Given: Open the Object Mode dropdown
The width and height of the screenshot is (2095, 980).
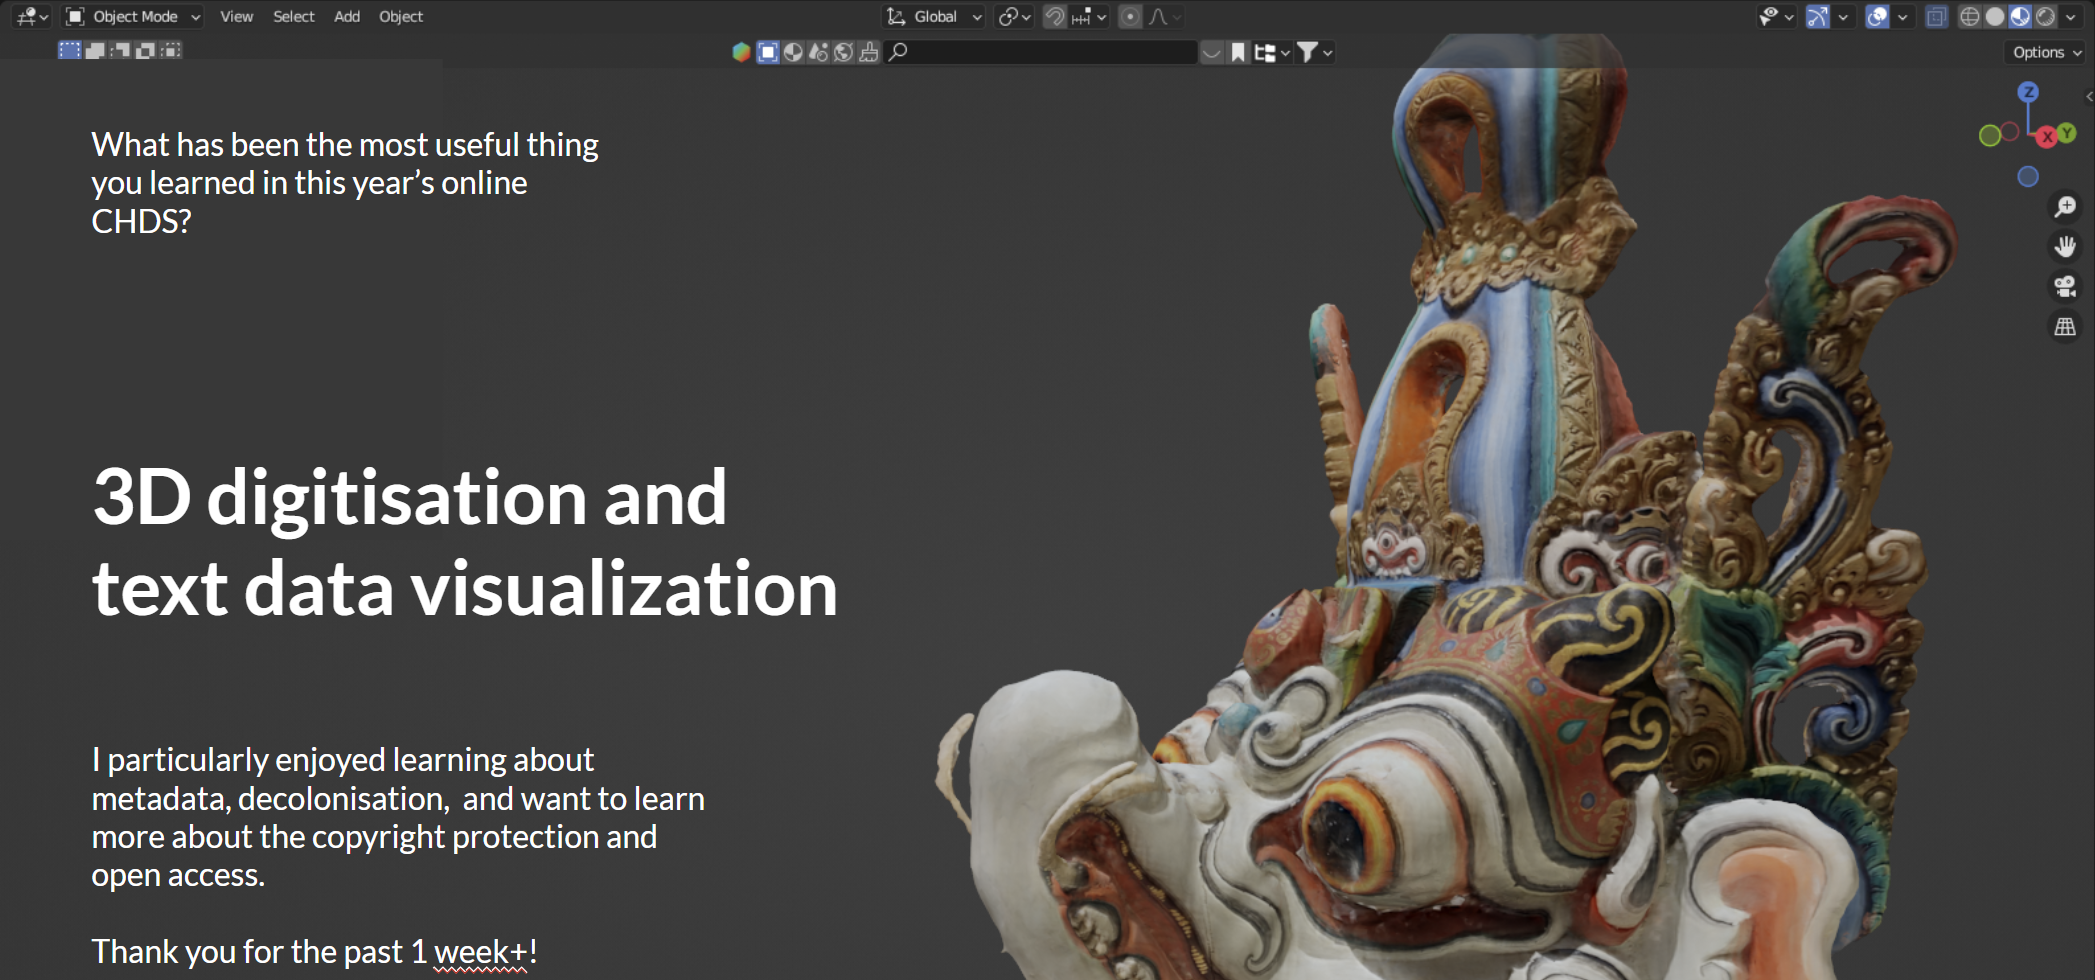Looking at the screenshot, I should click(x=134, y=17).
